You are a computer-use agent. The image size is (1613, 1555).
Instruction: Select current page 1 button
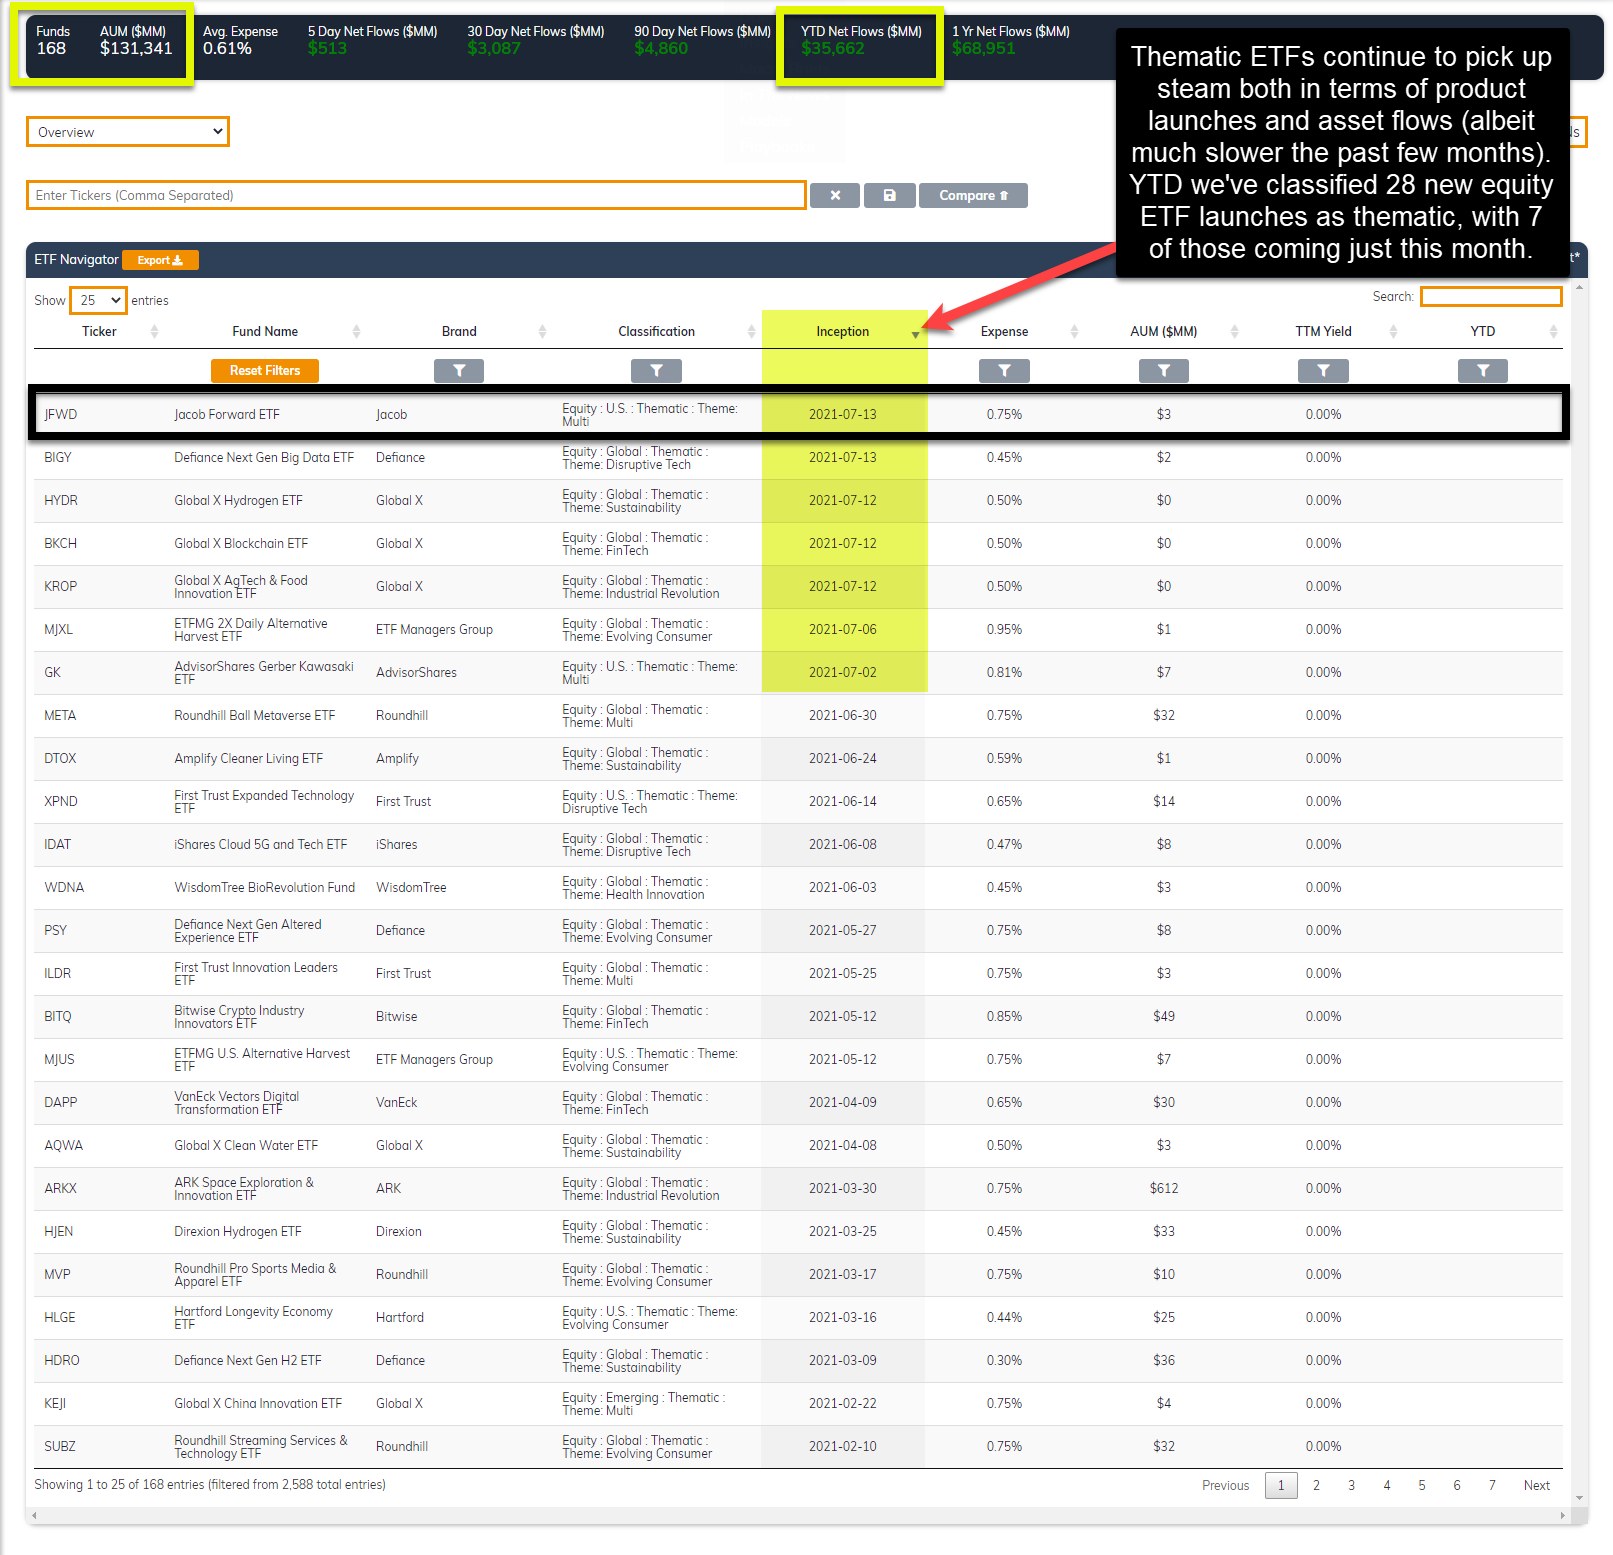point(1281,1486)
